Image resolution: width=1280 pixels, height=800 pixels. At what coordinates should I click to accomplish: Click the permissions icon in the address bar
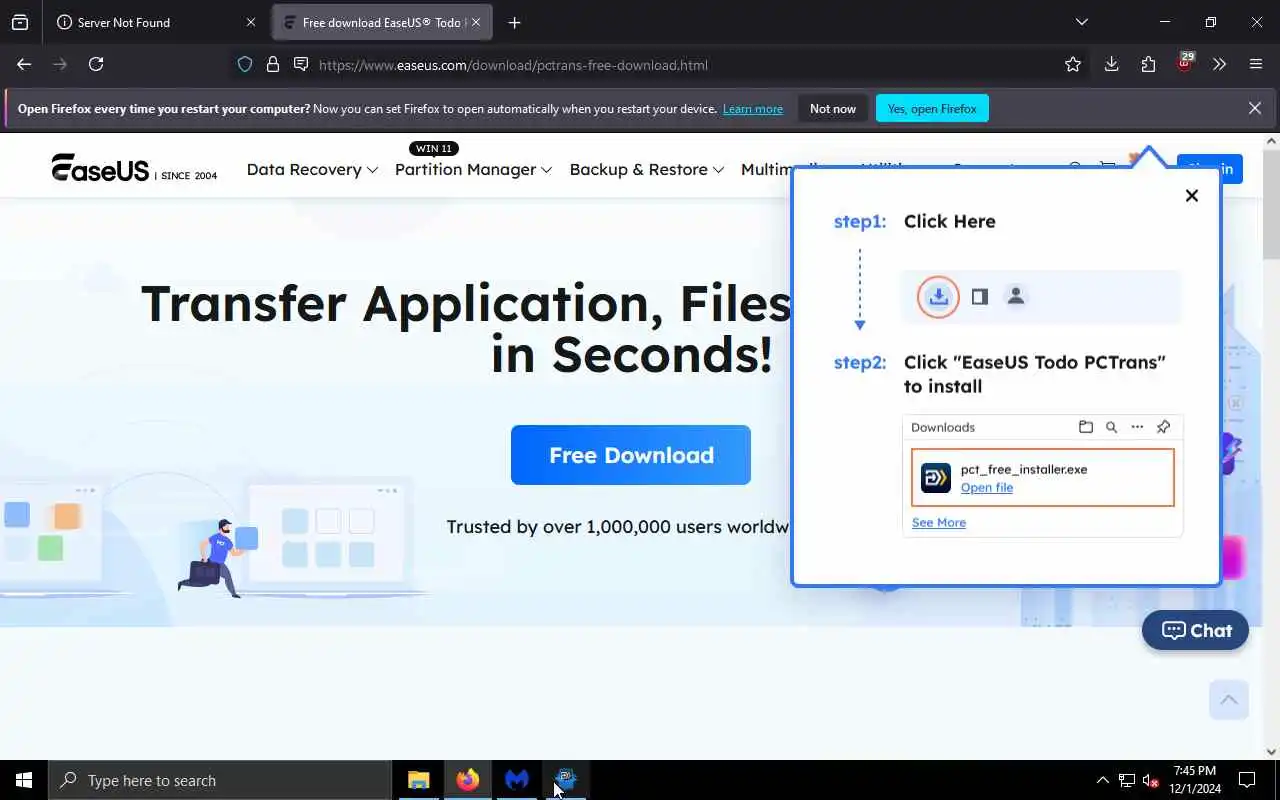[300, 64]
